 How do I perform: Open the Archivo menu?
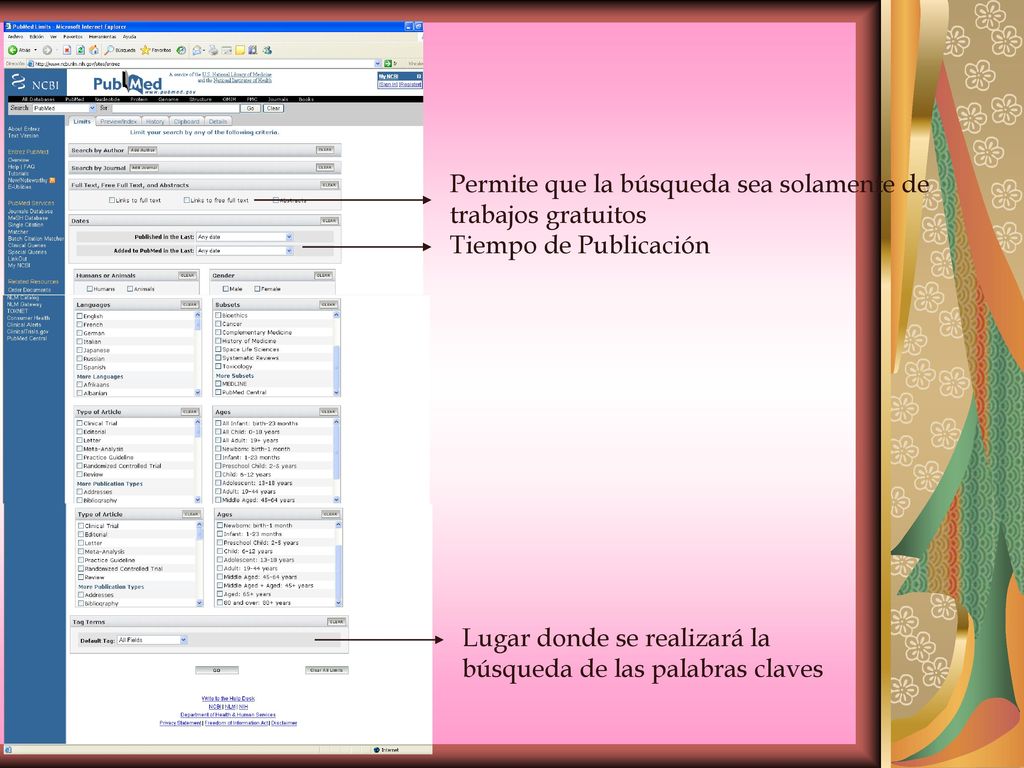pos(15,37)
